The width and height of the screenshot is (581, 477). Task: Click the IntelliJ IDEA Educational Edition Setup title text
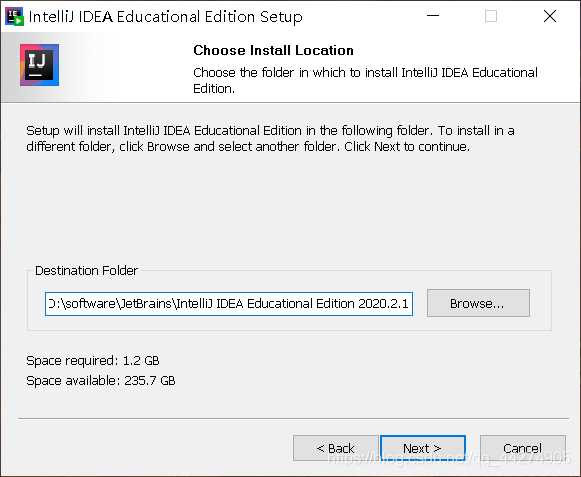166,17
